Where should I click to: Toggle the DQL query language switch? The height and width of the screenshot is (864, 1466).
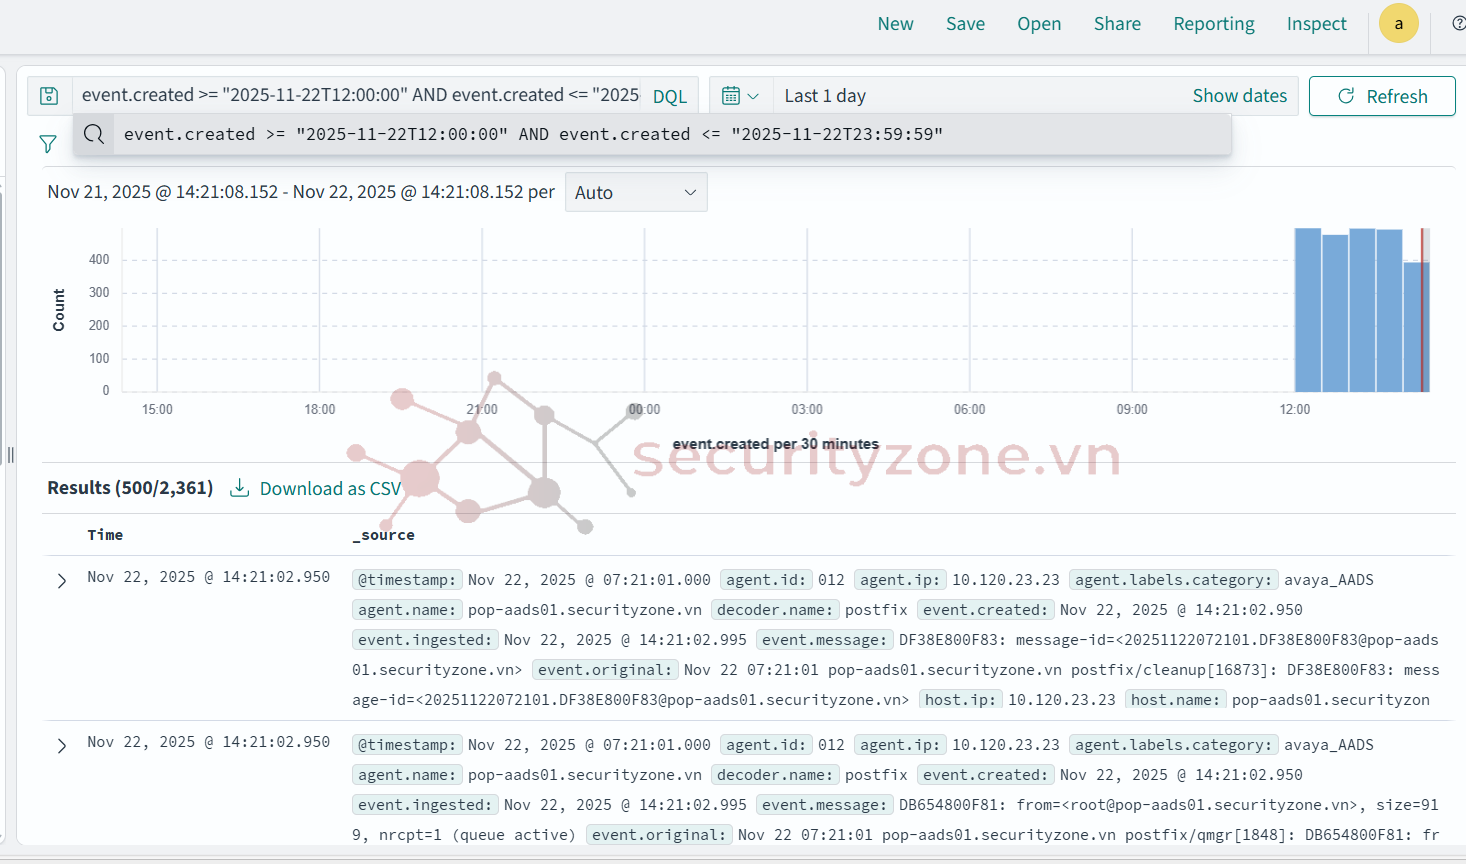(669, 96)
